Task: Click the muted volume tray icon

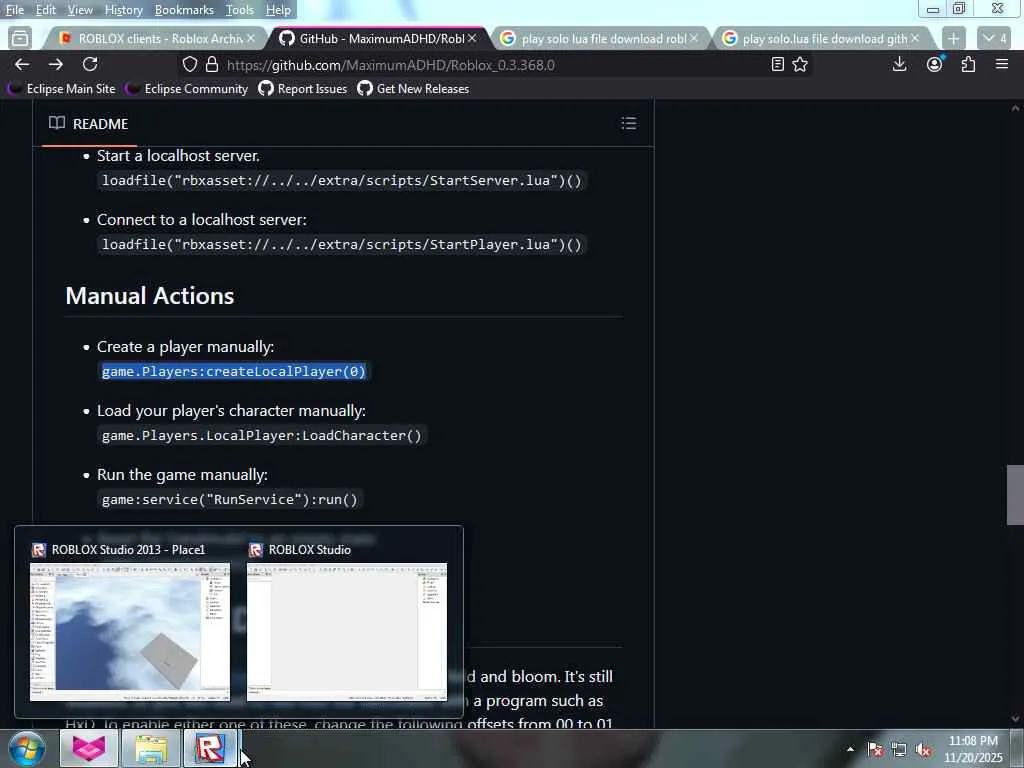Action: tap(923, 749)
